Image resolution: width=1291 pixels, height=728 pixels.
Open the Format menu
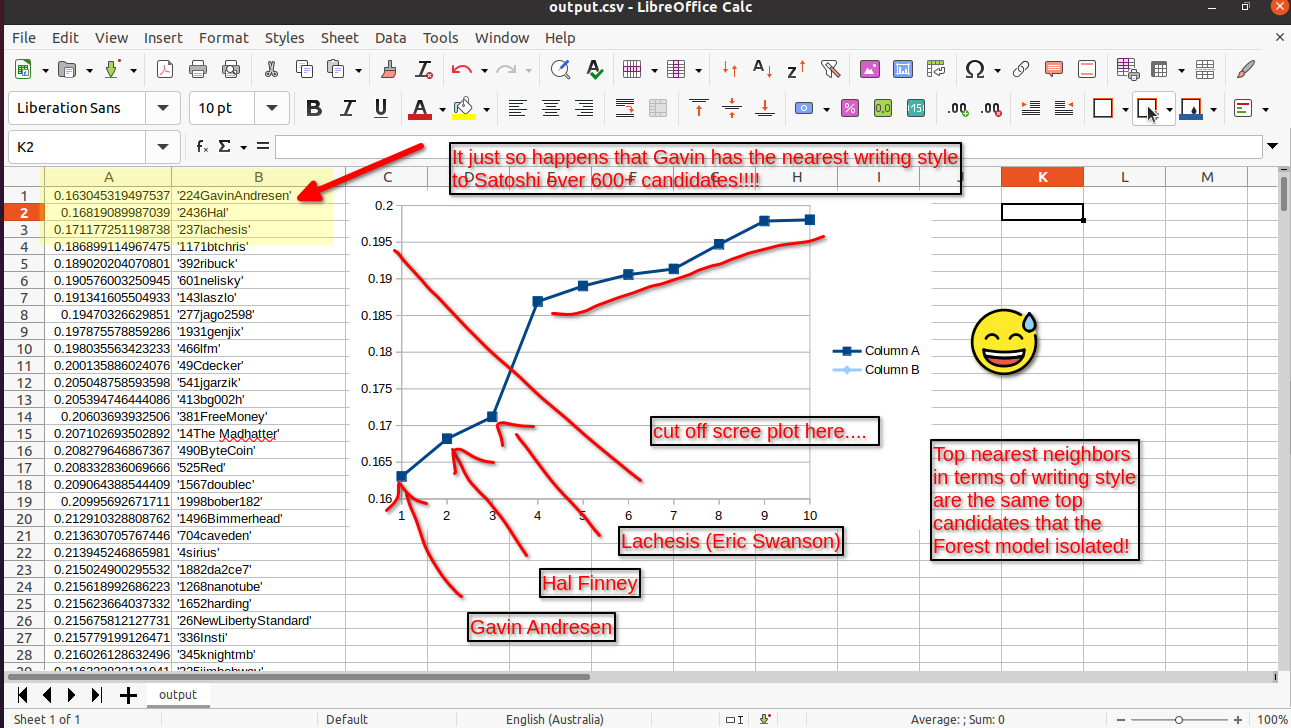pos(223,38)
